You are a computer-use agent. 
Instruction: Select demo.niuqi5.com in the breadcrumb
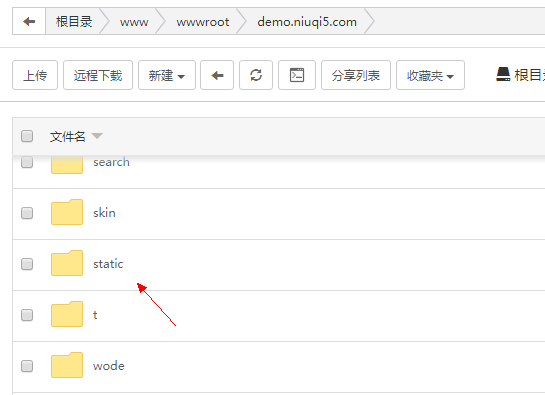307,22
